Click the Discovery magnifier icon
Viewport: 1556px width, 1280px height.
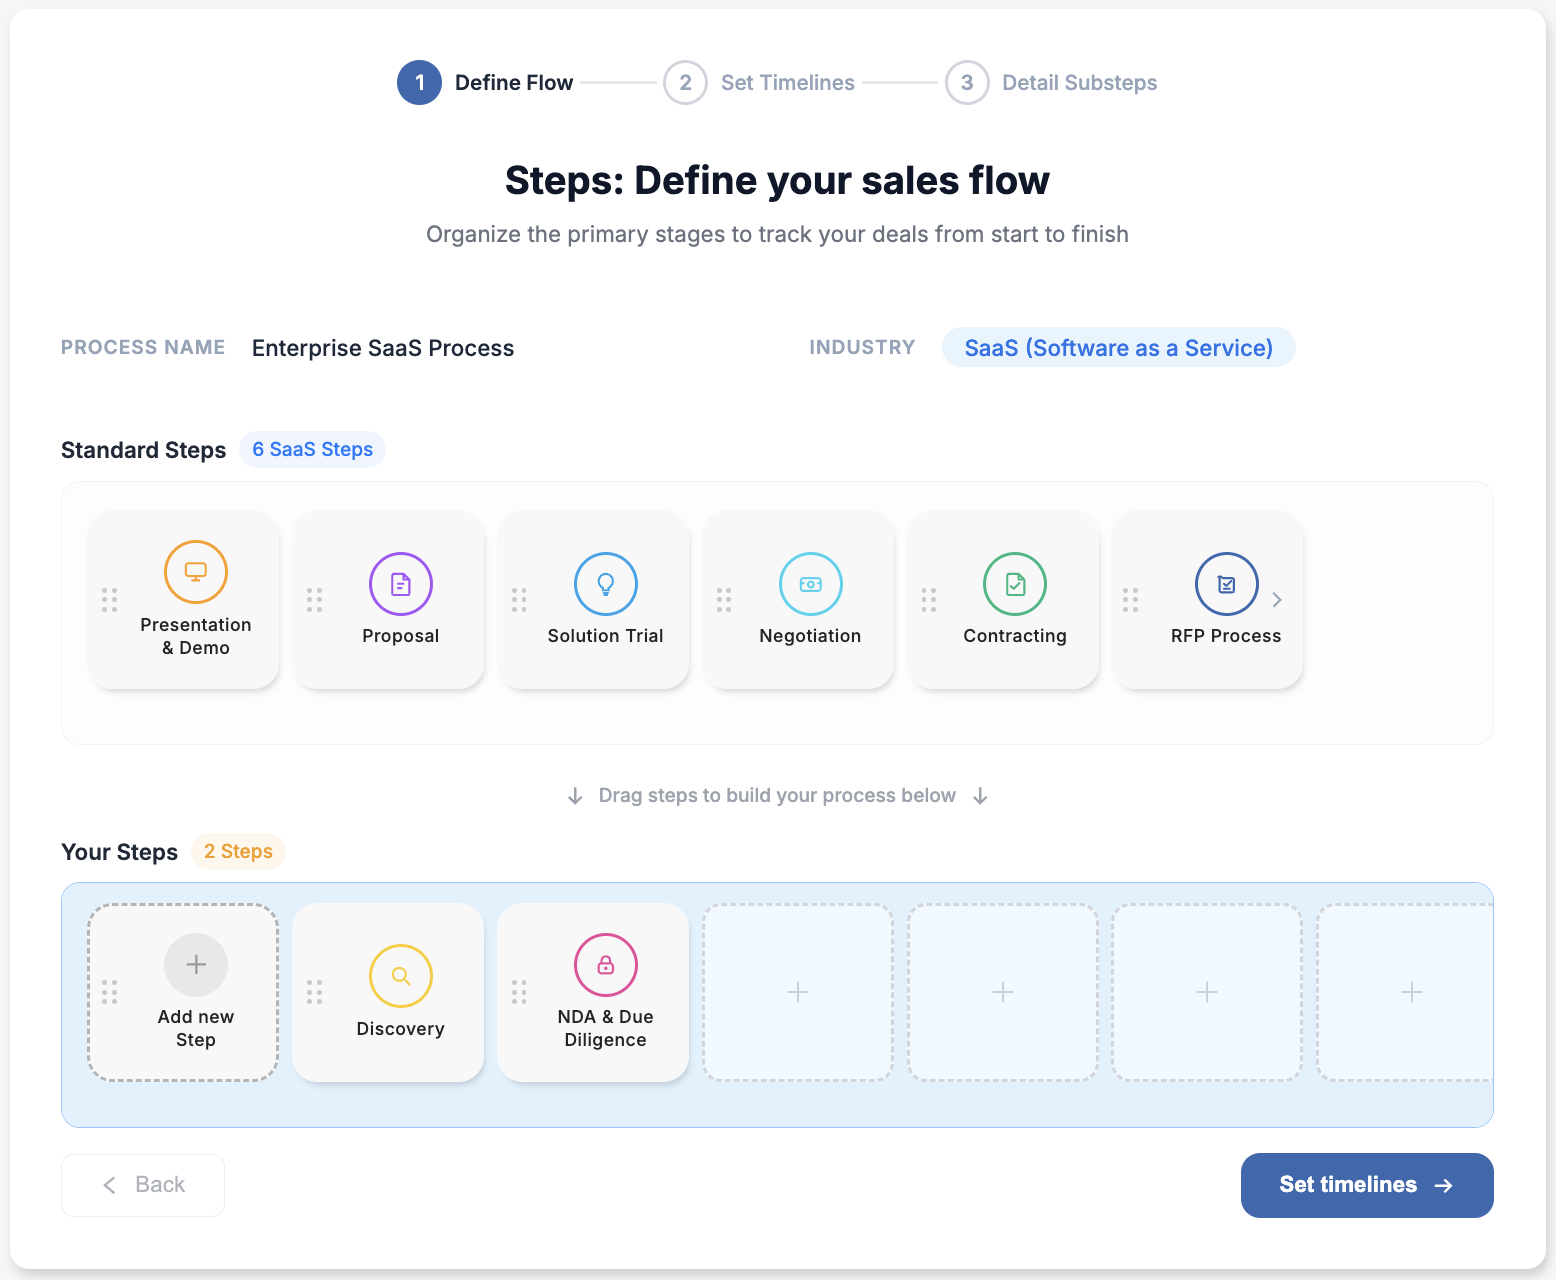click(x=401, y=976)
